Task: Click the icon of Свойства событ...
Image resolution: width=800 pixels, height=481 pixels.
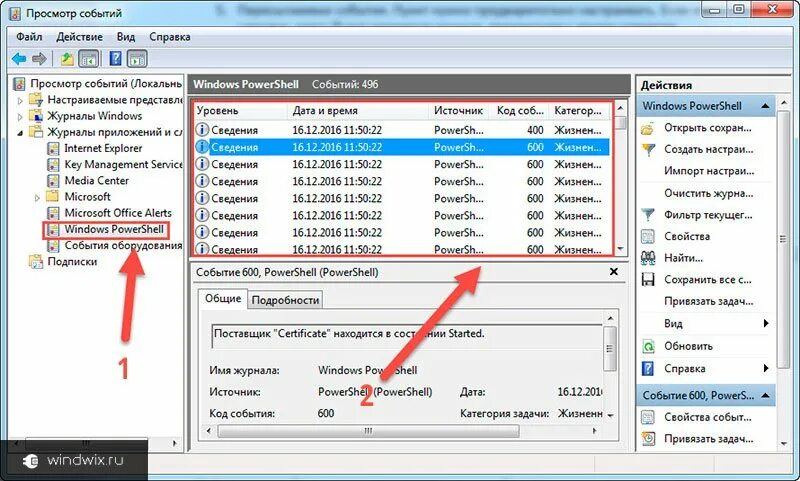Action: (648, 417)
